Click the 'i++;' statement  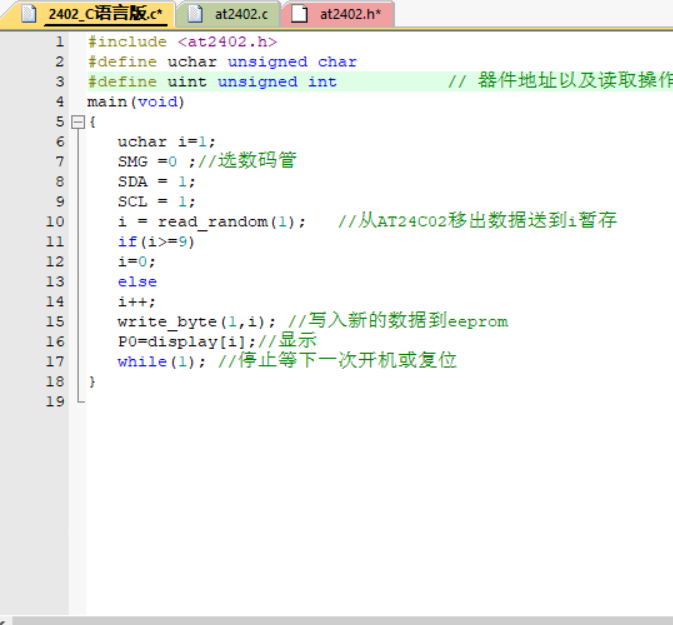(x=136, y=302)
